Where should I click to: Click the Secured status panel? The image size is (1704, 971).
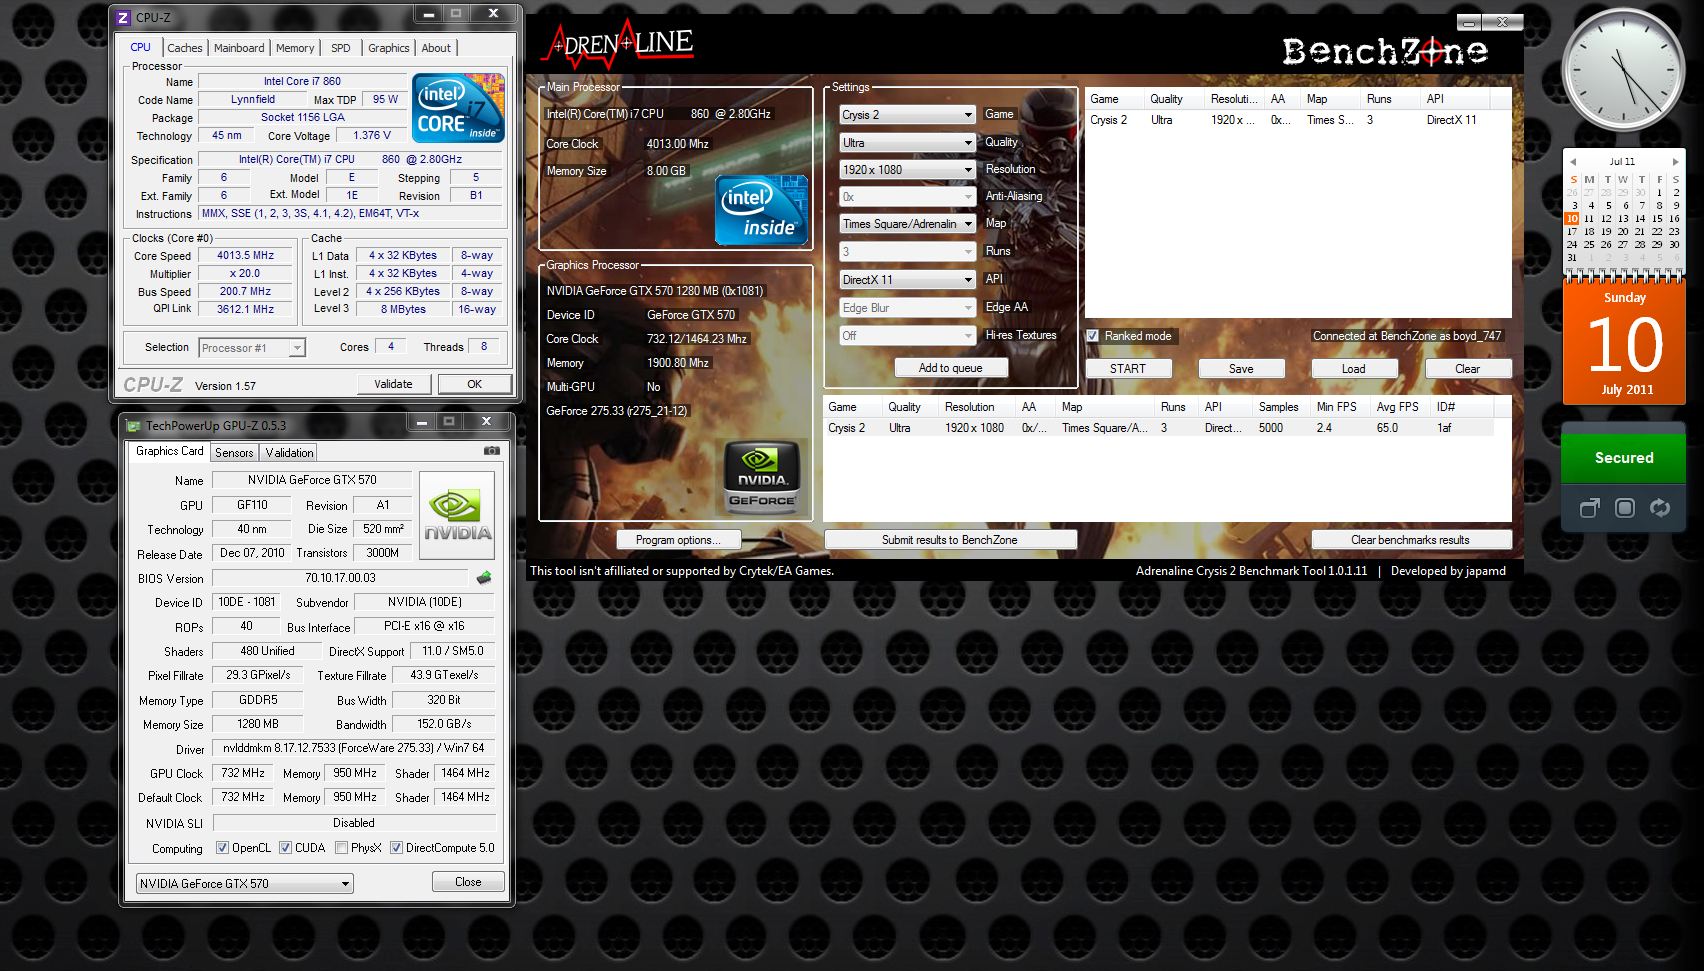click(1624, 457)
